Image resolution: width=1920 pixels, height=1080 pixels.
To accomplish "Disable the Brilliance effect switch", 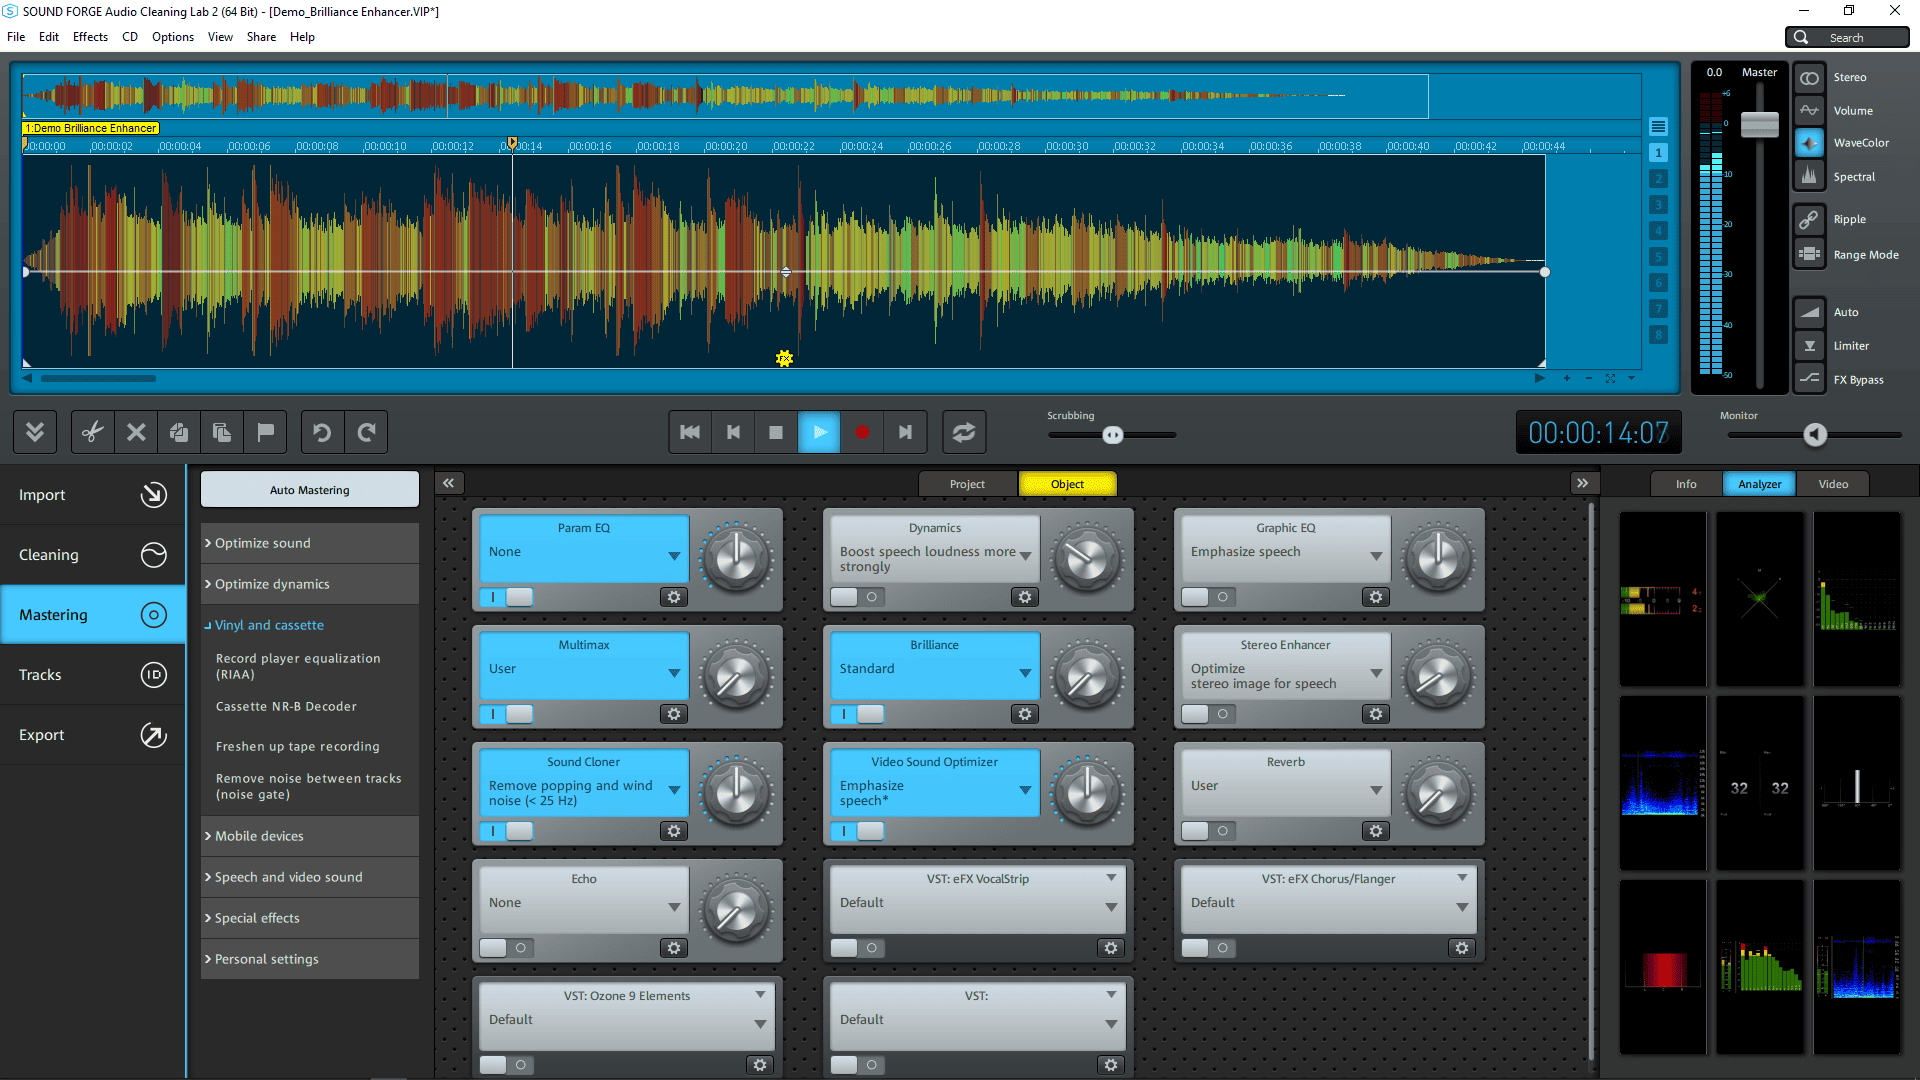I will [858, 714].
